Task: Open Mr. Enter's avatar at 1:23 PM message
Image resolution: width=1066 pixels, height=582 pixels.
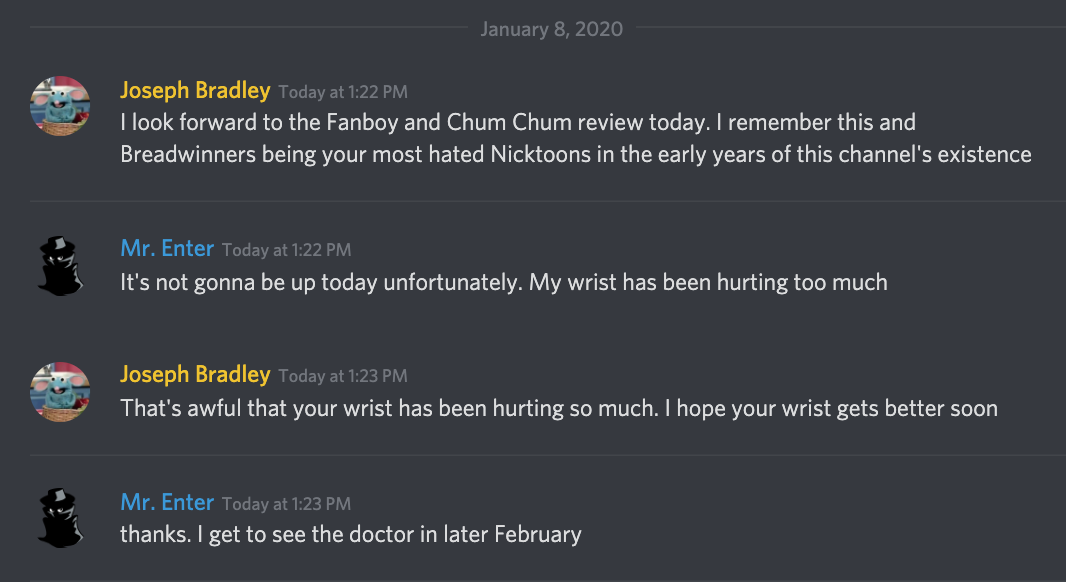Action: pos(60,518)
